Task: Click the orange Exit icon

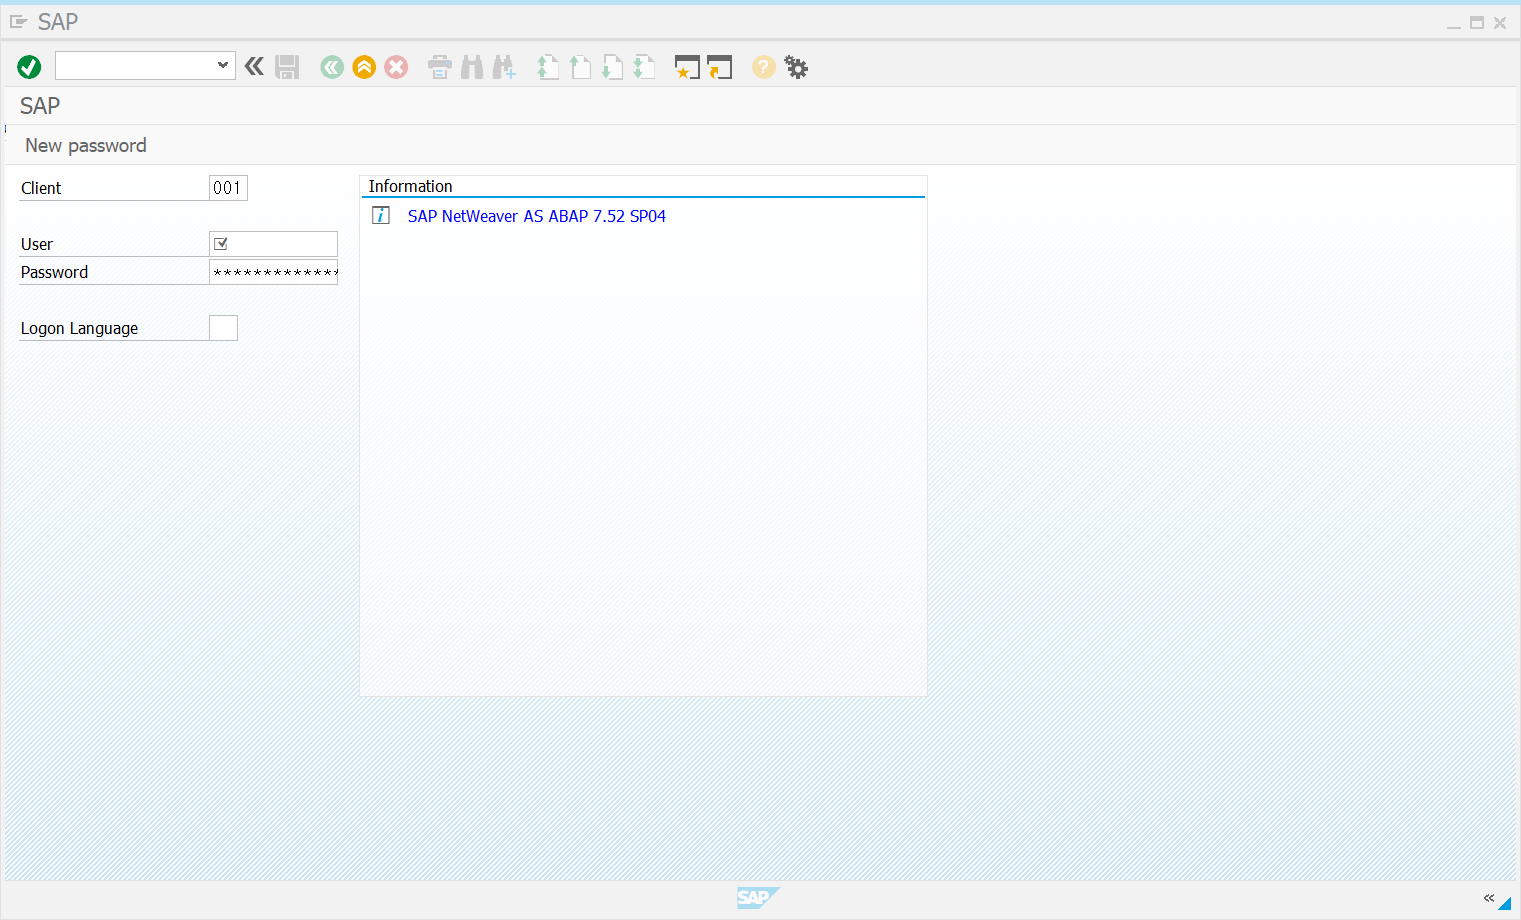Action: pos(364,67)
